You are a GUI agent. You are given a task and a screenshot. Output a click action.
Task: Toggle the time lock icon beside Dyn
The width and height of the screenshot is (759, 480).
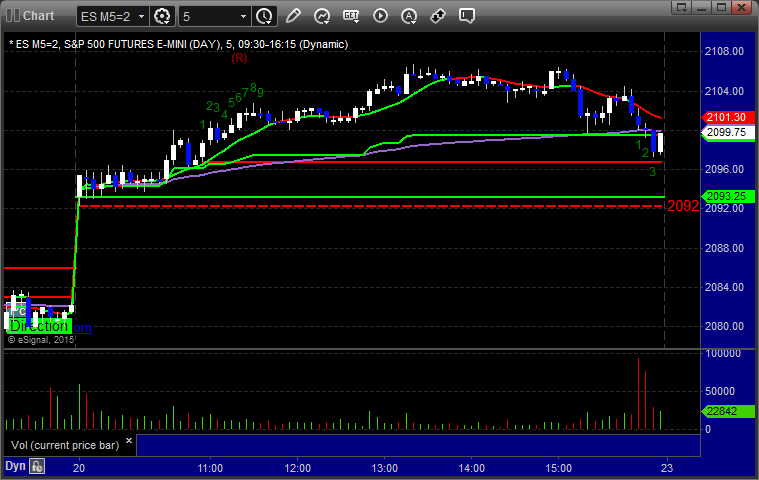pos(37,466)
